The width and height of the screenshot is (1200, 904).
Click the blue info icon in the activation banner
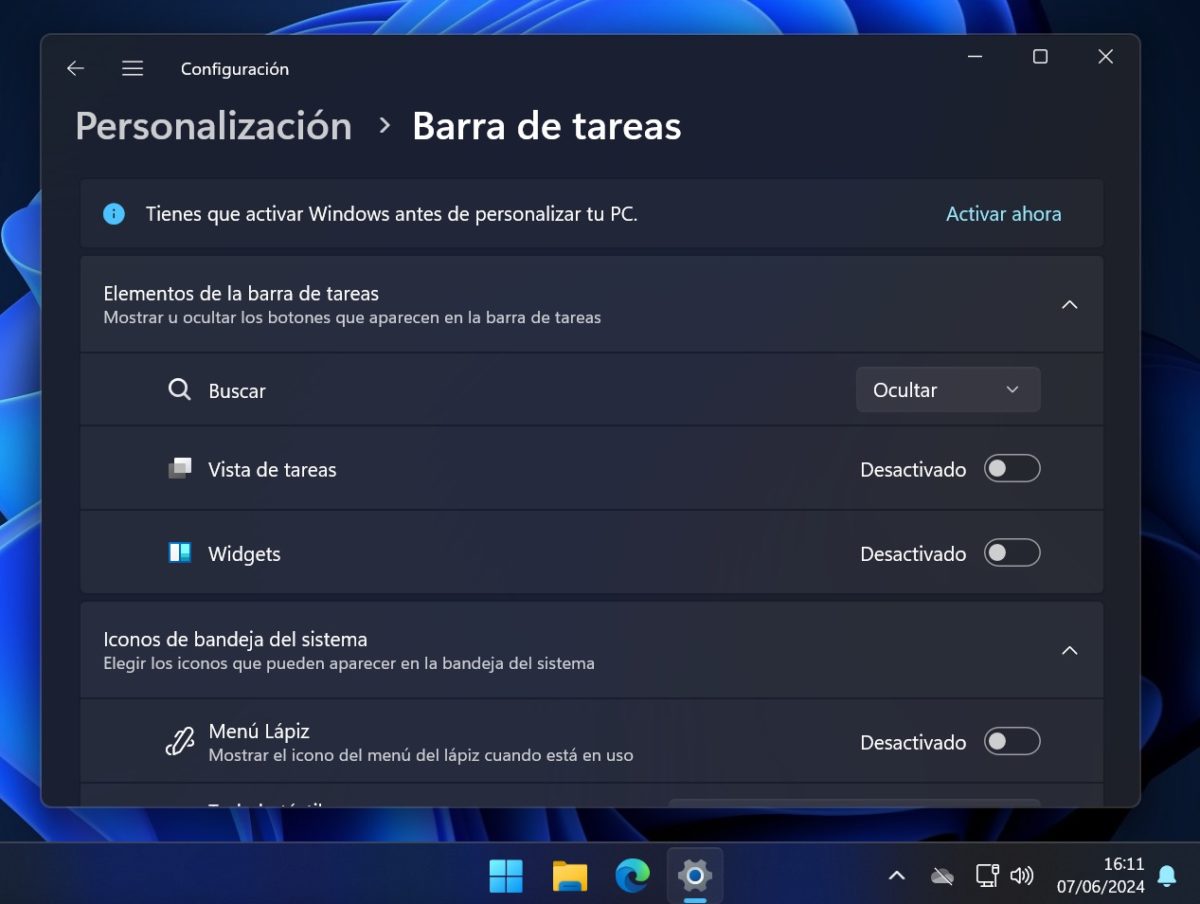click(114, 214)
